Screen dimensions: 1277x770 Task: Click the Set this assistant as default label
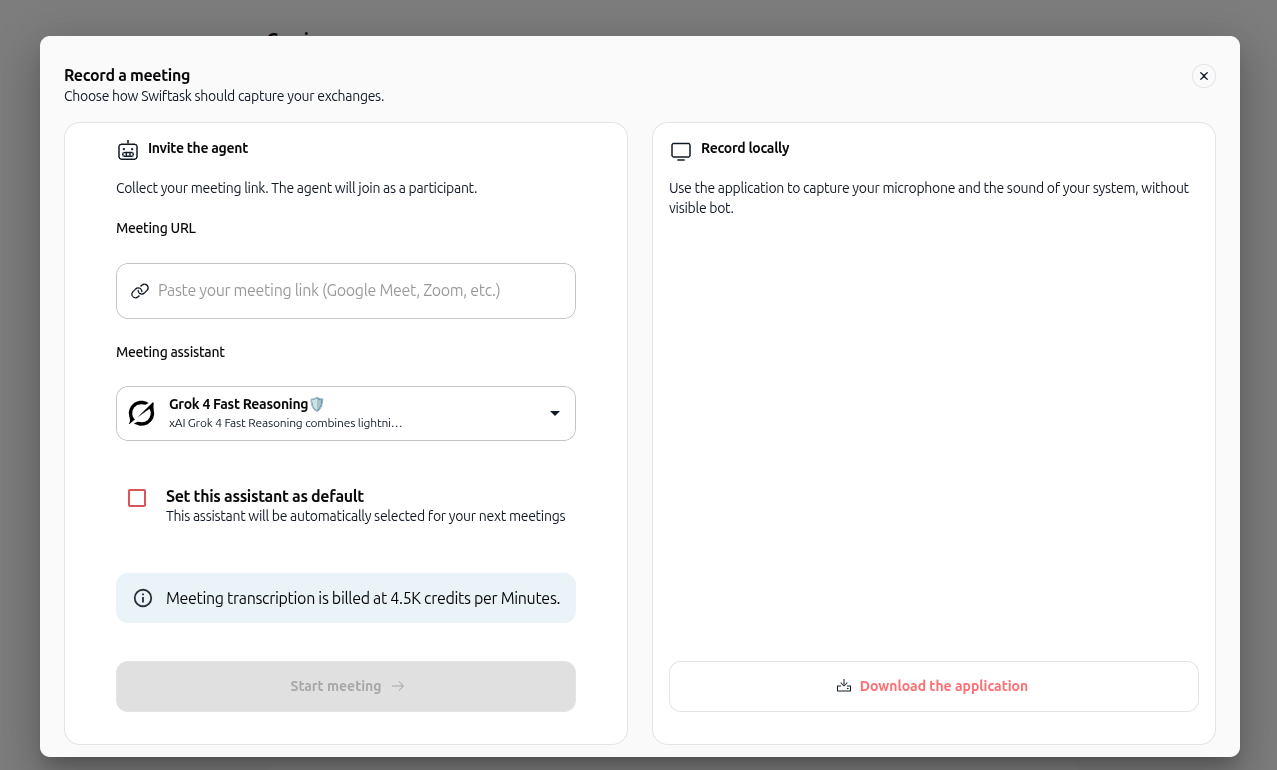point(265,496)
